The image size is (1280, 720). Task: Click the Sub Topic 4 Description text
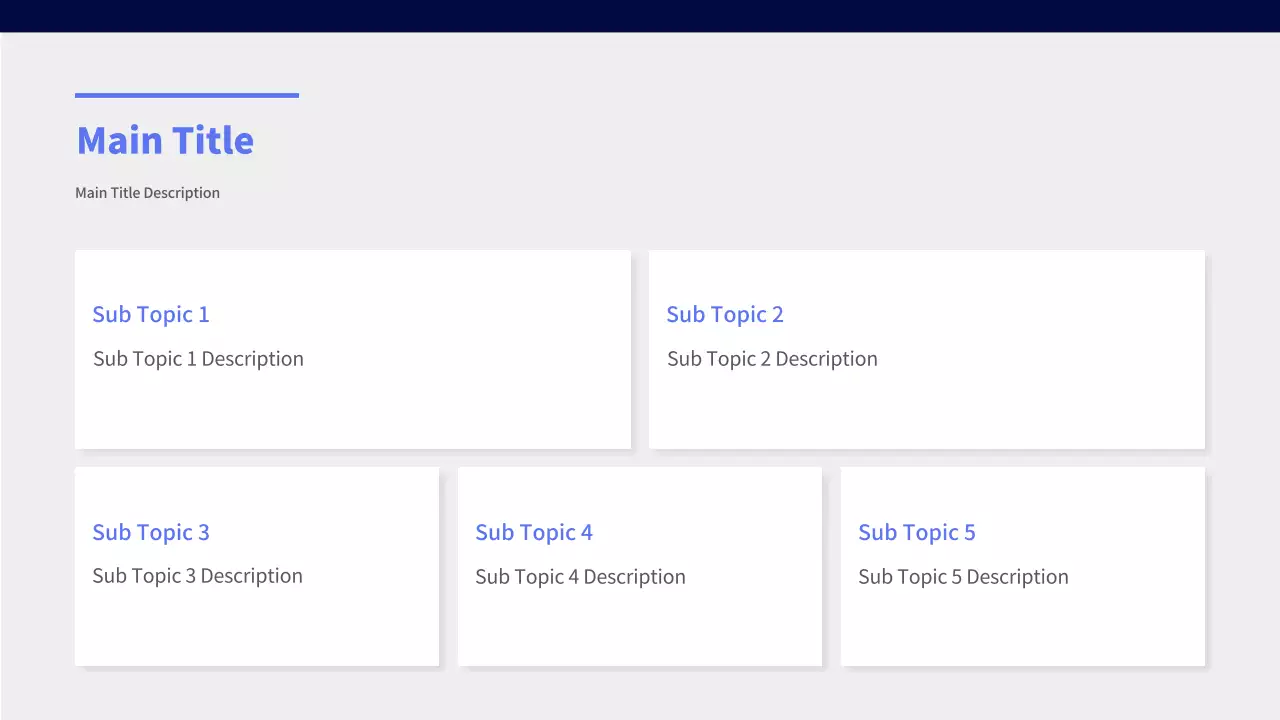pyautogui.click(x=580, y=577)
